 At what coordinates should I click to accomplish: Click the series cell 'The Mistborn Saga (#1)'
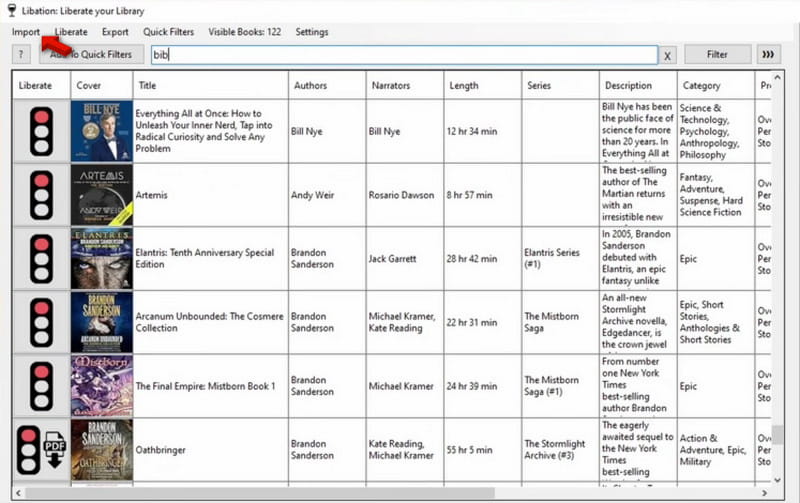[560, 386]
